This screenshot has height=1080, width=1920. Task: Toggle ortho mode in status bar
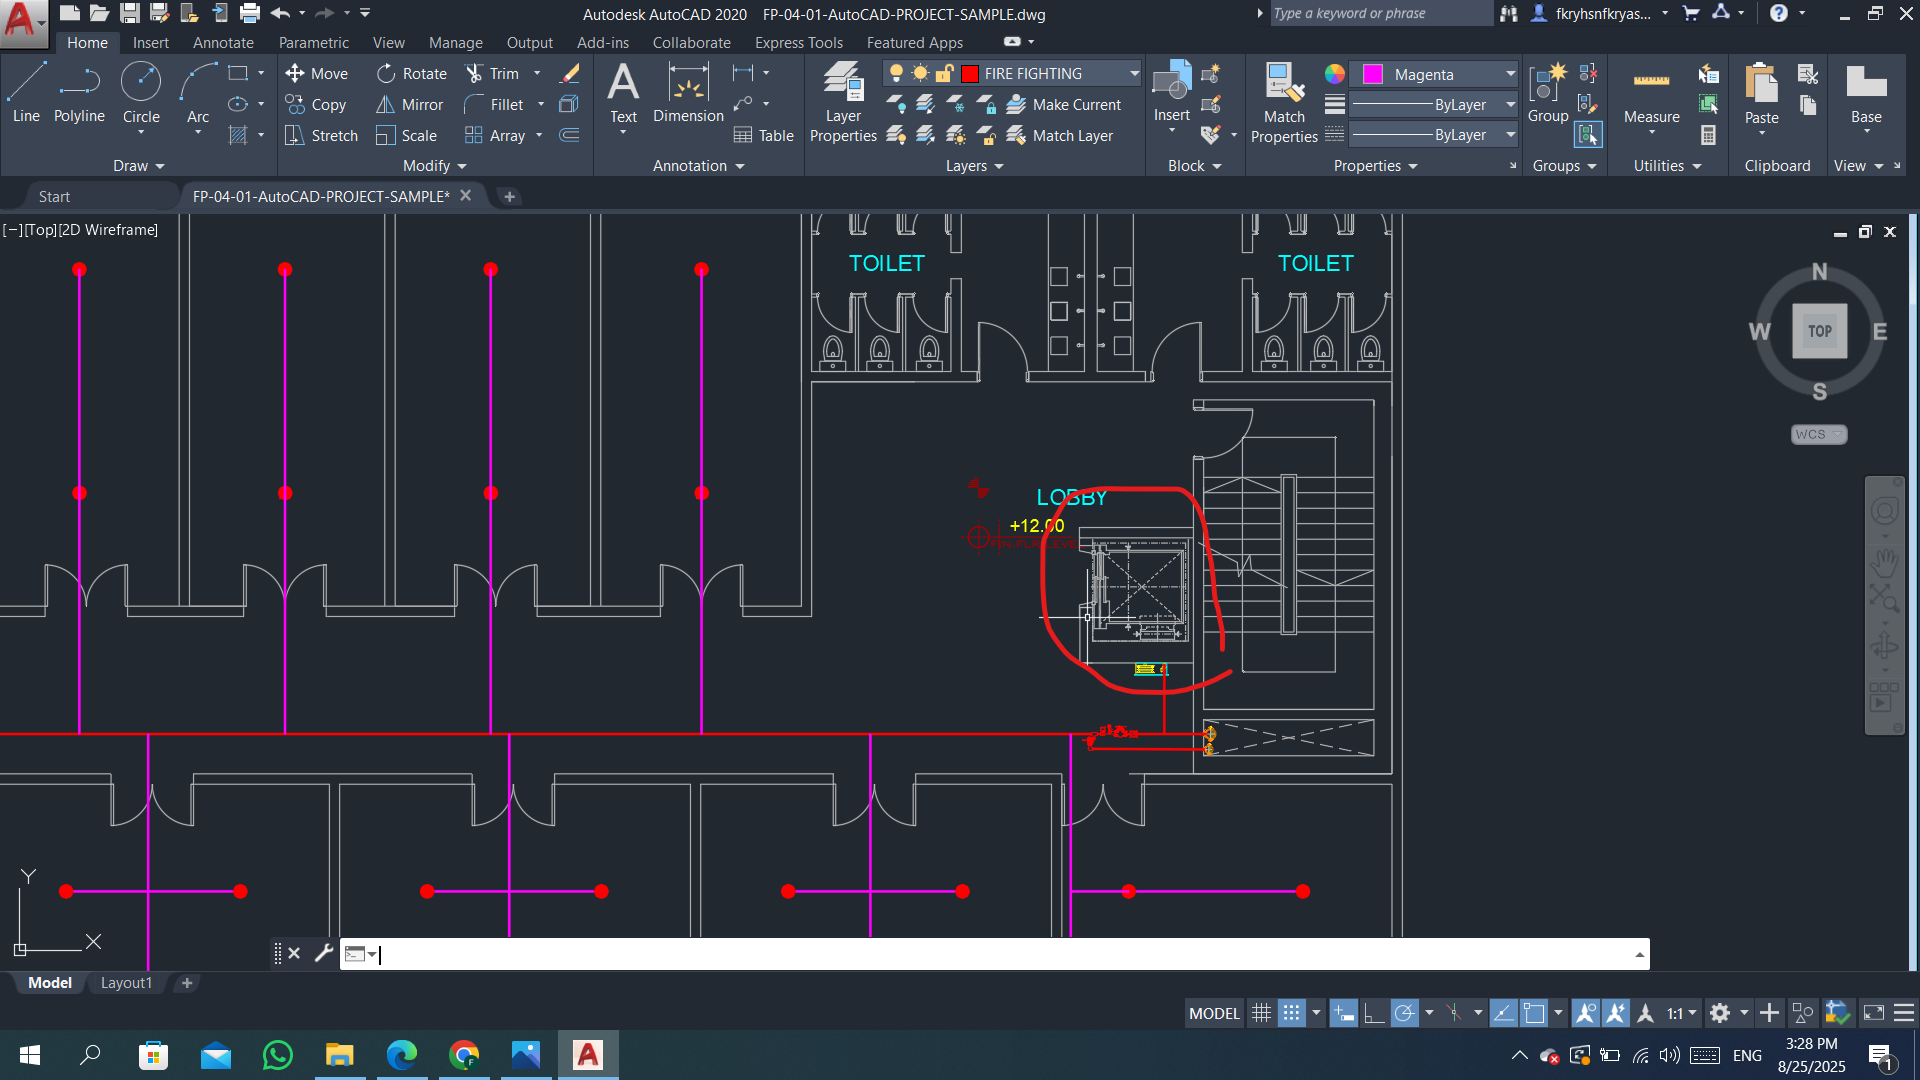click(1374, 1013)
